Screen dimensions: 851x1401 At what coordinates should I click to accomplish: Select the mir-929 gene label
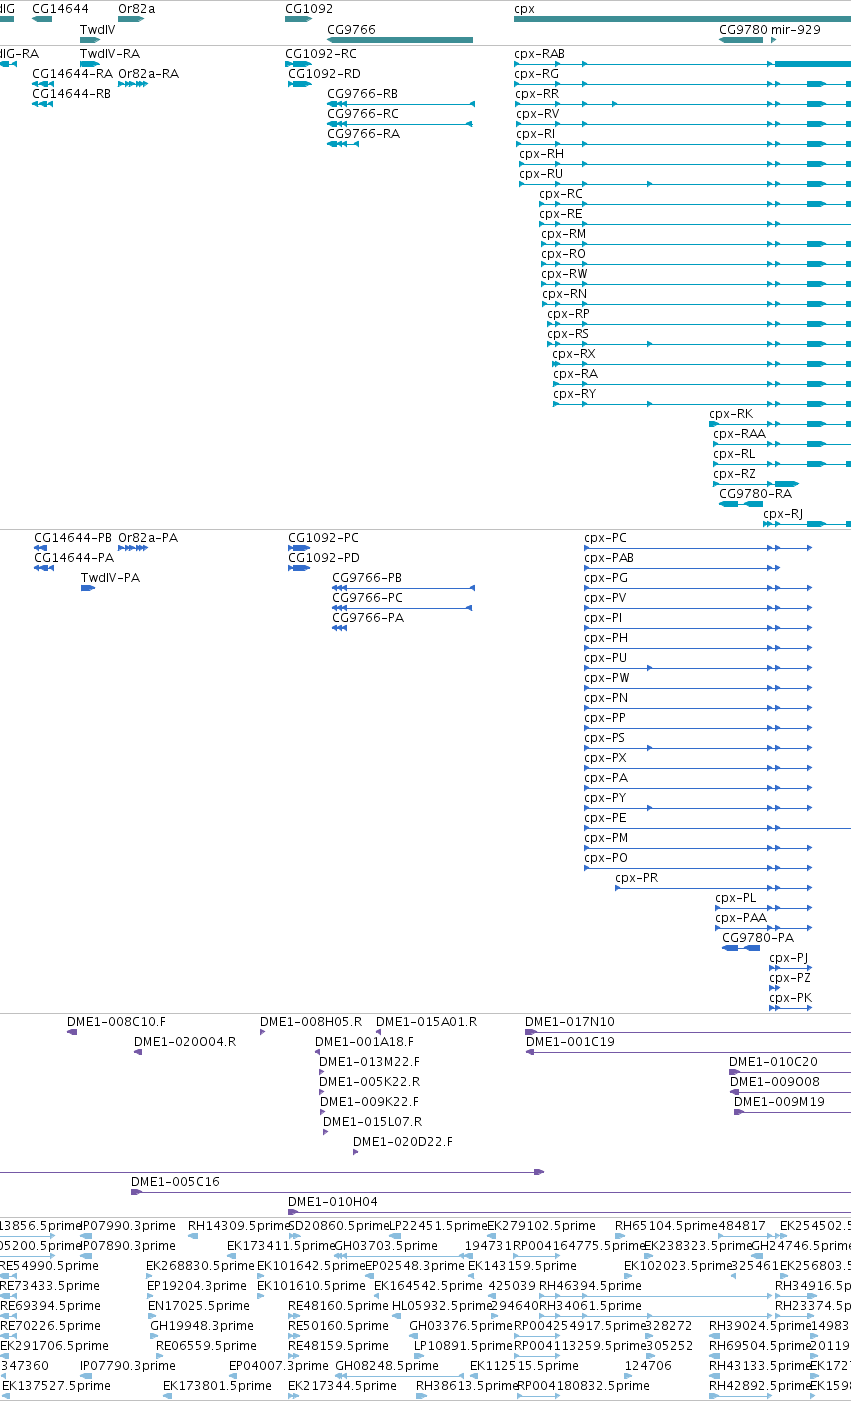(x=796, y=30)
